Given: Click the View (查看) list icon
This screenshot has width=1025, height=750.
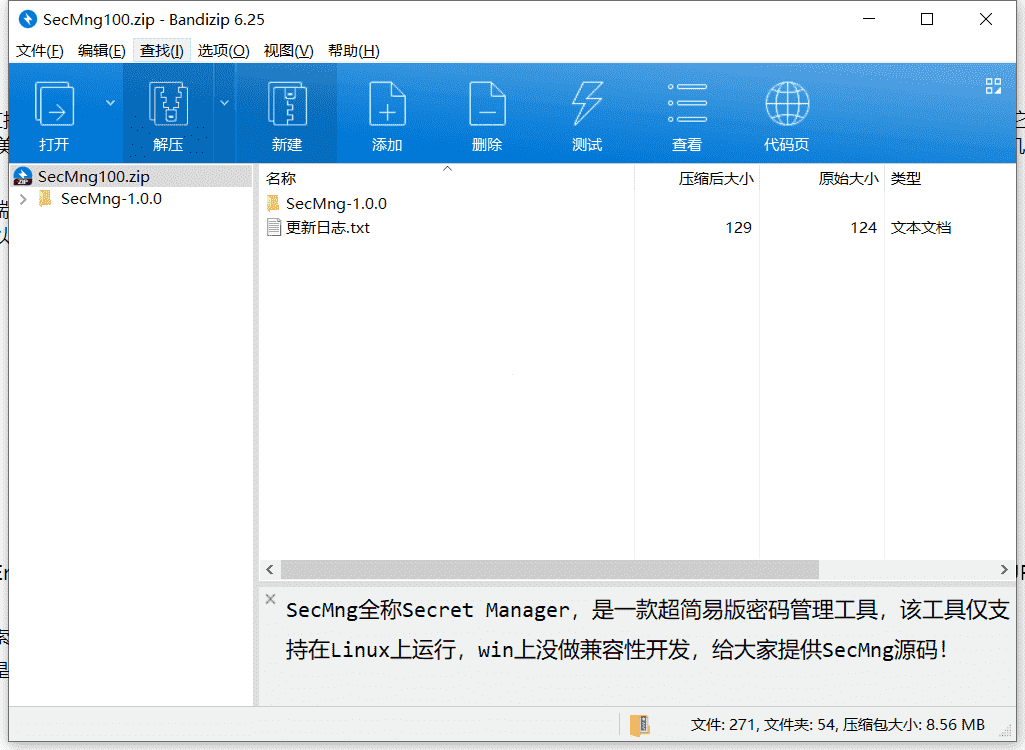Looking at the screenshot, I should [x=687, y=103].
